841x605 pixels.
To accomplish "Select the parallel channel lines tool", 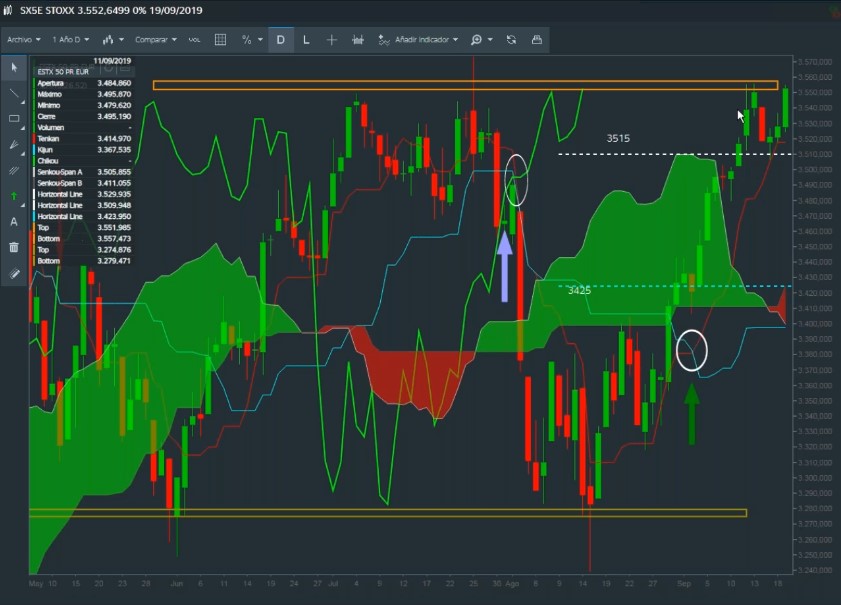I will coord(14,171).
